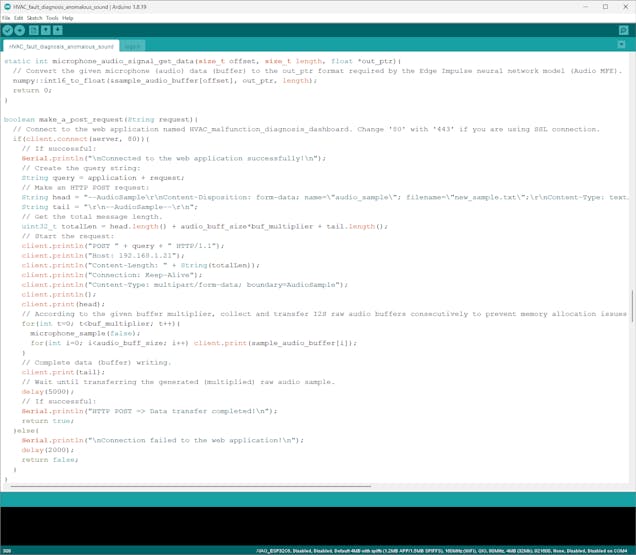This screenshot has width=636, height=555.
Task: Click the Upload arrow button
Action: [19, 30]
